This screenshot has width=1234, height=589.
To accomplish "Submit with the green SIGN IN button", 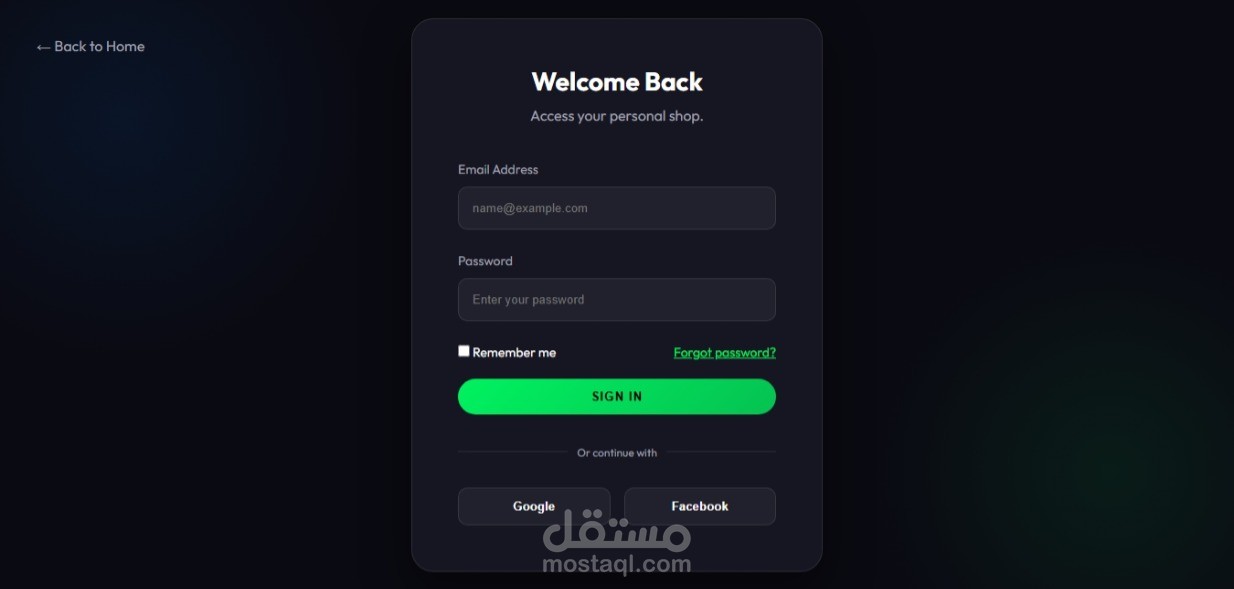I will click(617, 397).
